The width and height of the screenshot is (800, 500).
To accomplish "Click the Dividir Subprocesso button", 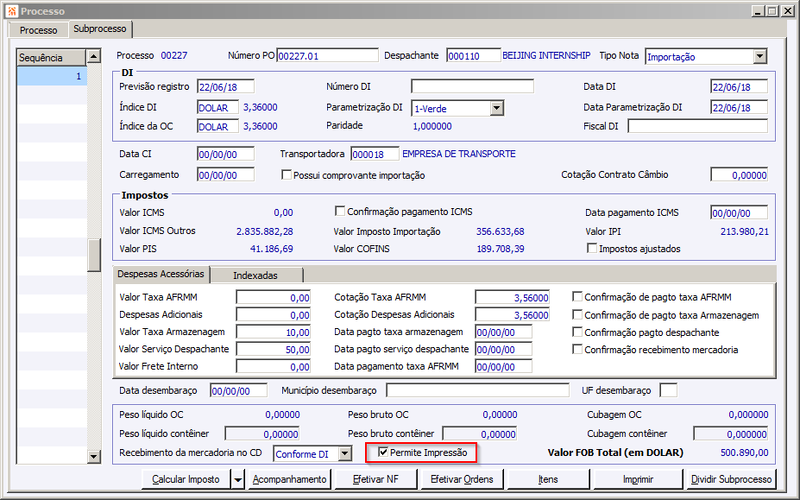I will pos(731,480).
